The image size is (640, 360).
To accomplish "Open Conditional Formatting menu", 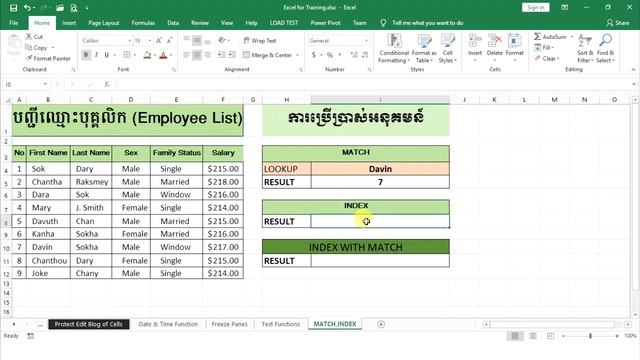I will click(394, 49).
